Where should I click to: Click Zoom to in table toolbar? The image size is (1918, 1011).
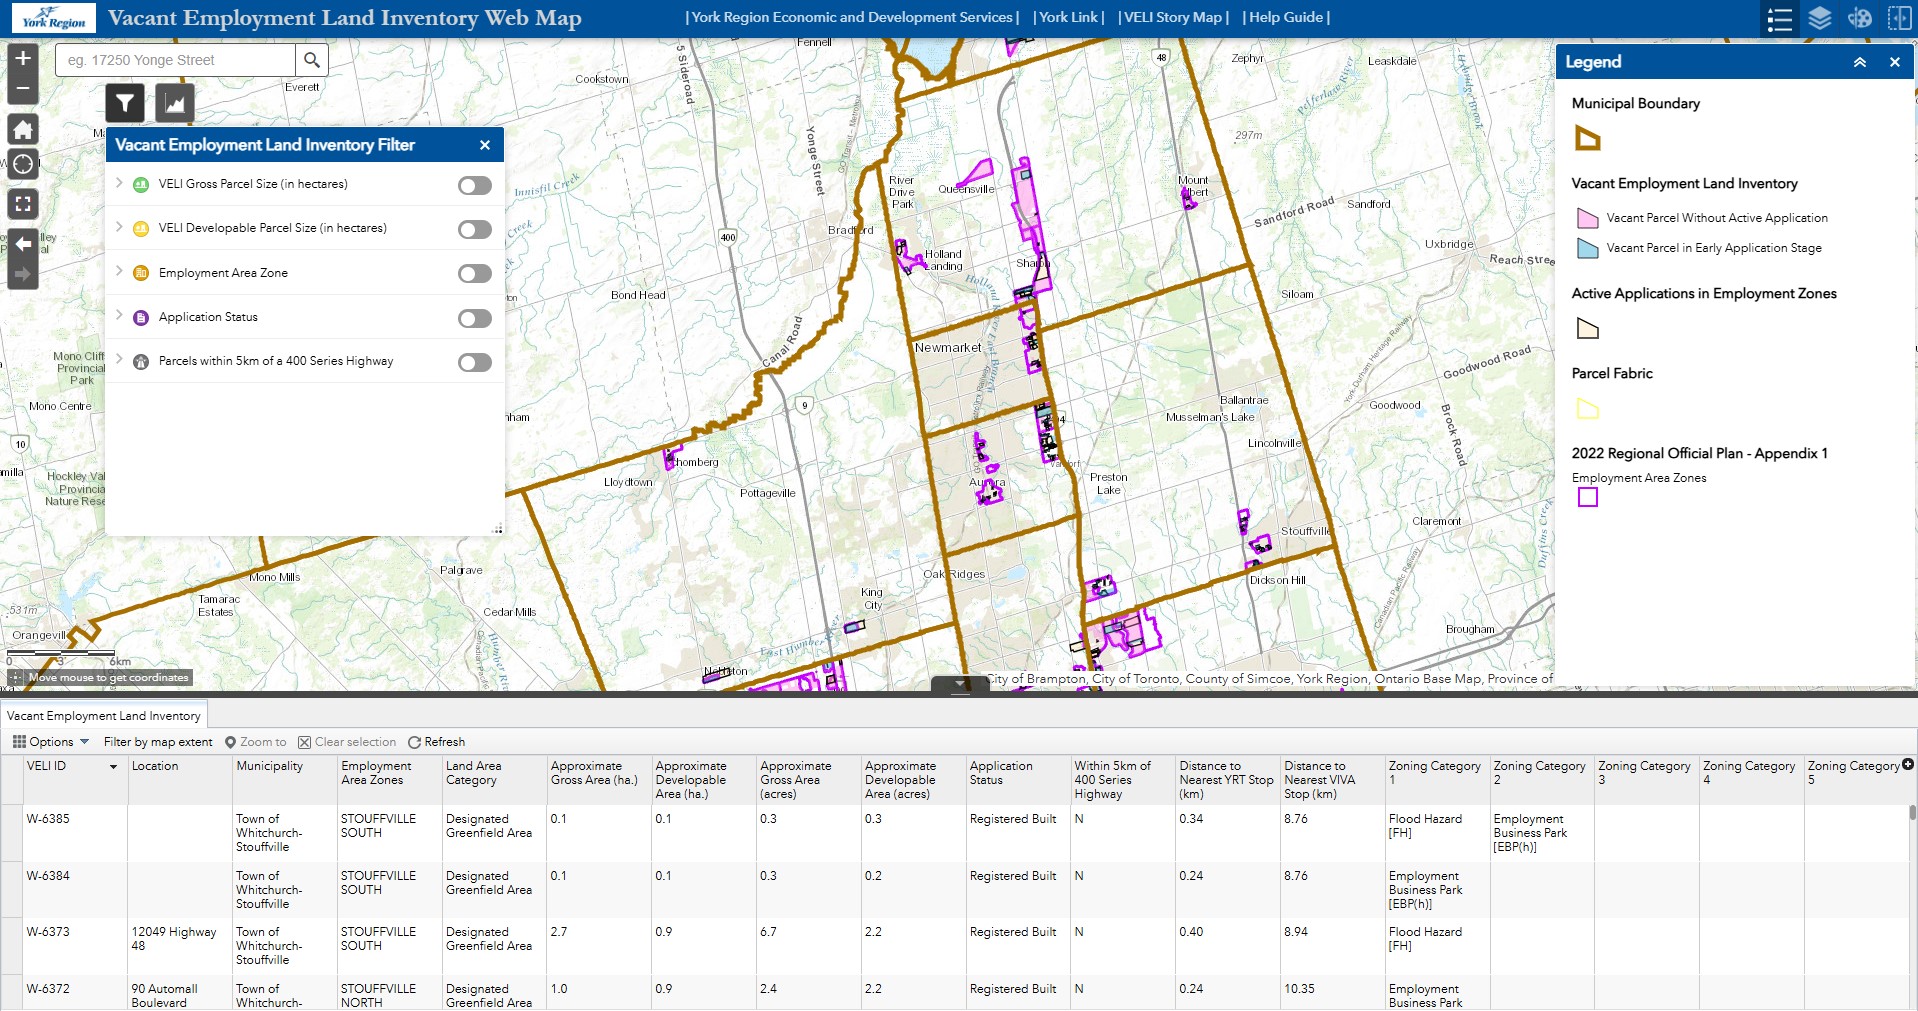click(x=255, y=742)
